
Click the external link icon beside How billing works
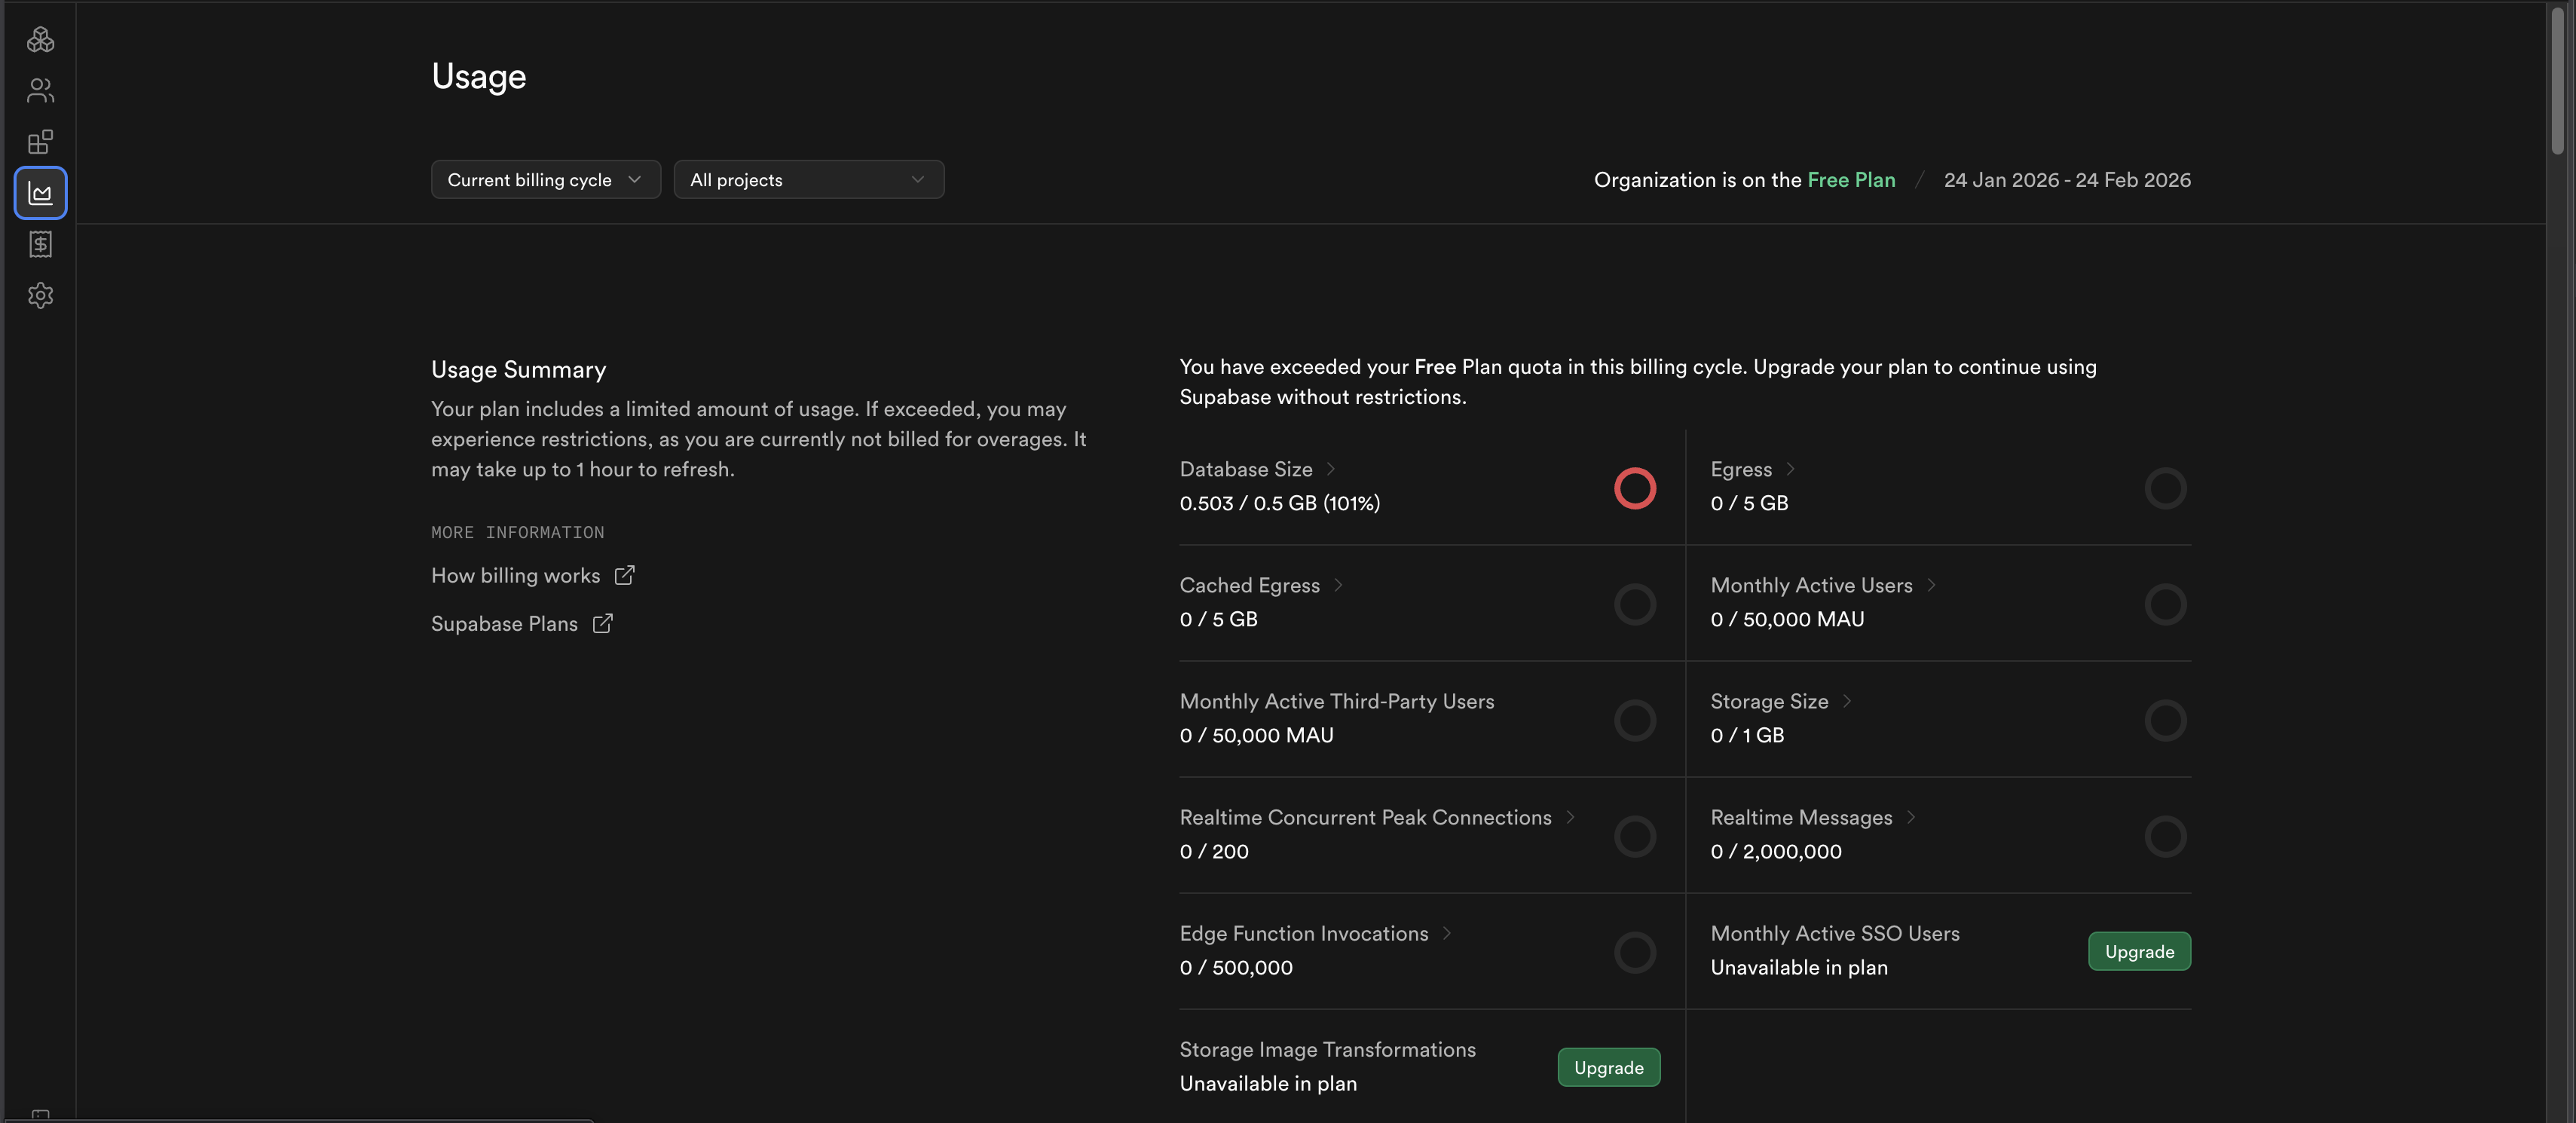(624, 575)
